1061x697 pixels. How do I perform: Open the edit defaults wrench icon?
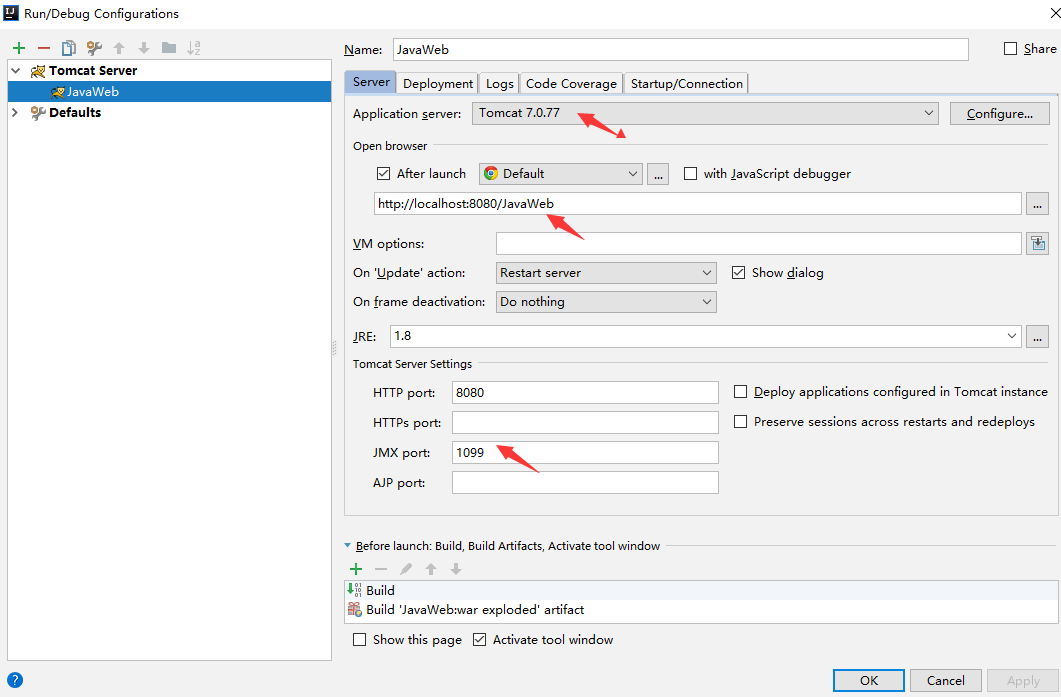(x=94, y=48)
